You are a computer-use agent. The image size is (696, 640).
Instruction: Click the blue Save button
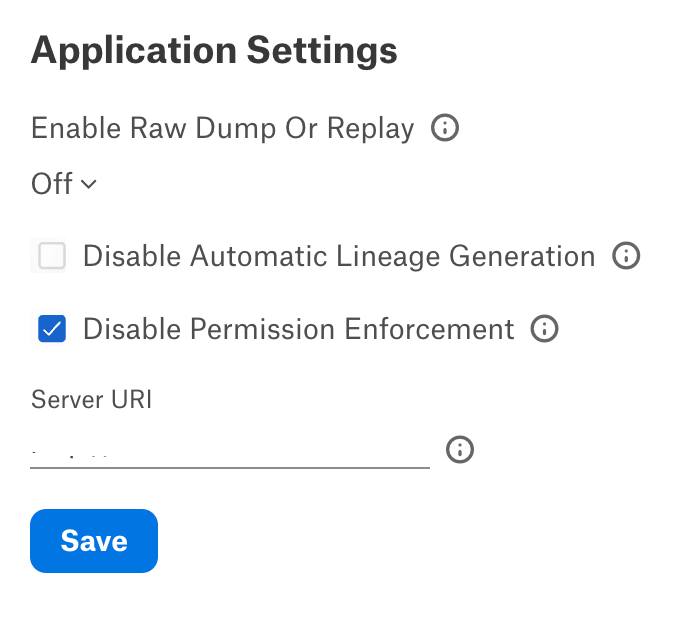pos(94,541)
